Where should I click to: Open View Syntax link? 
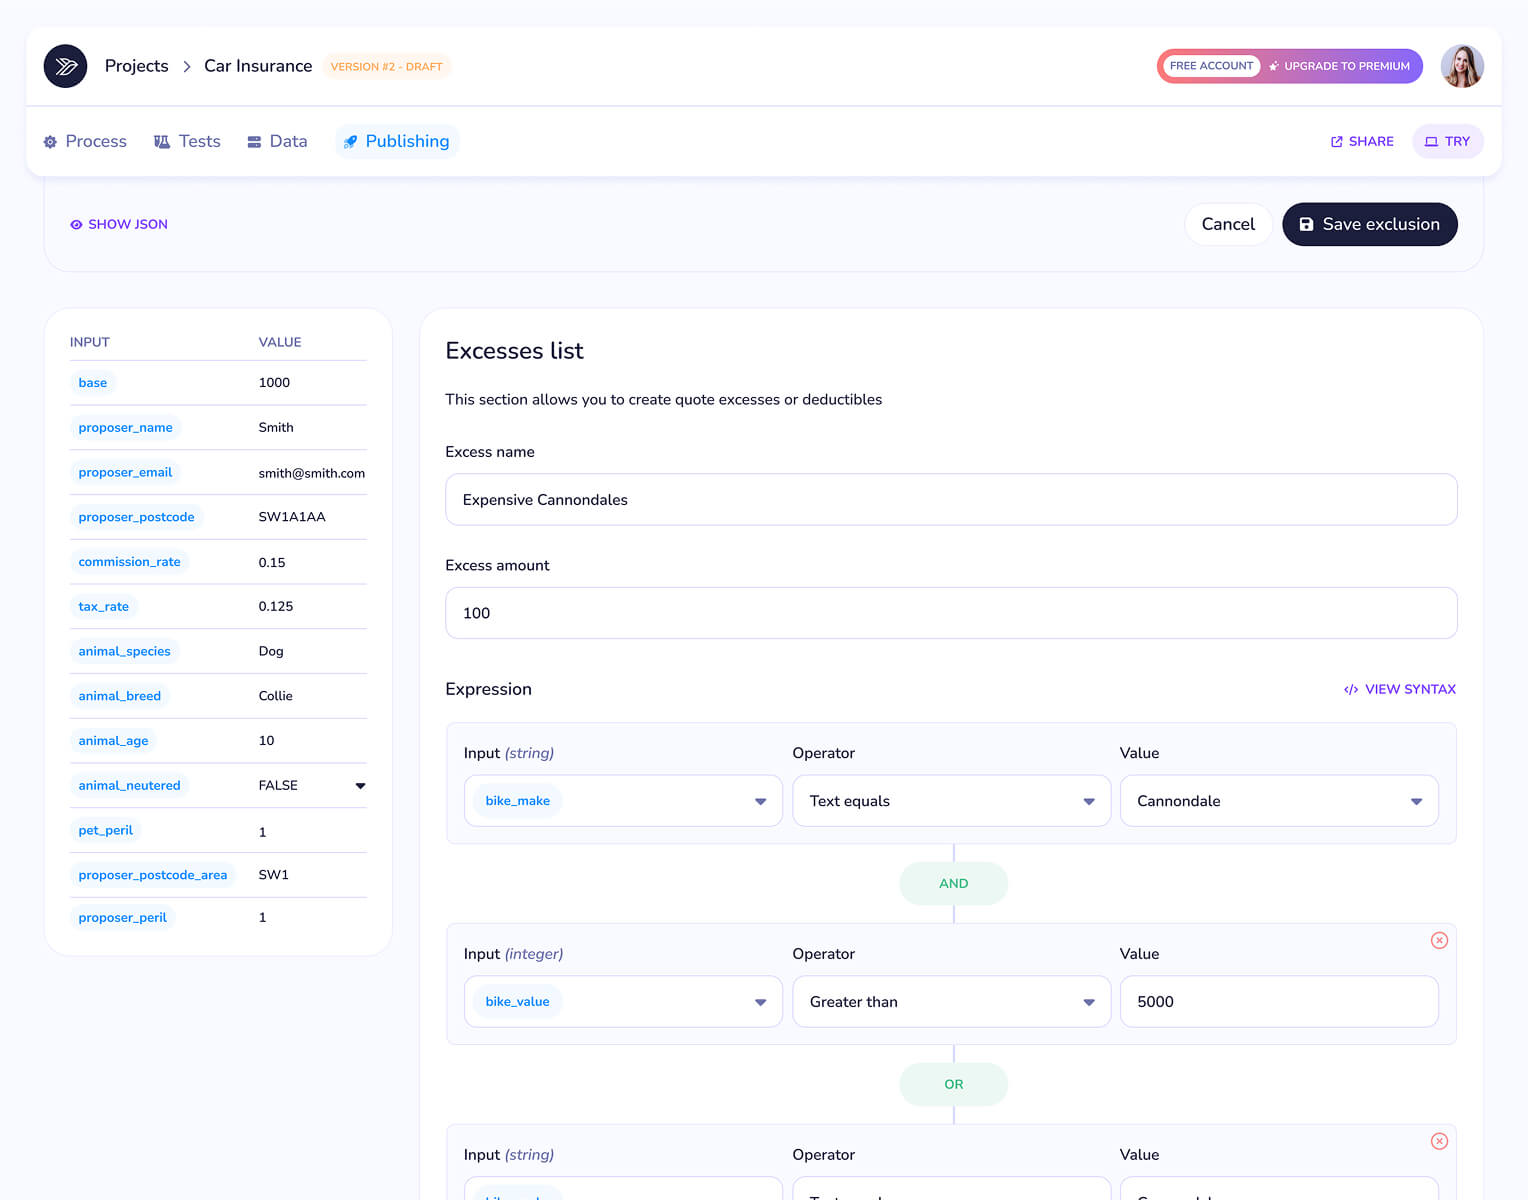coord(1399,689)
